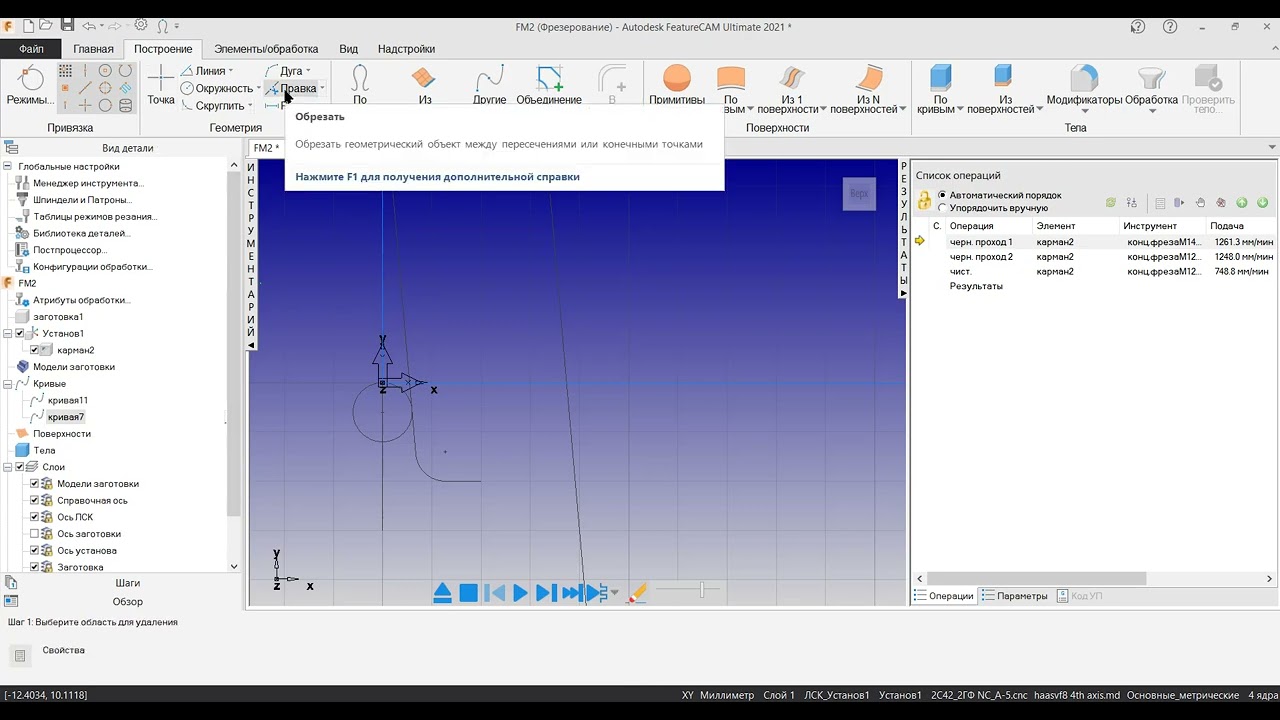Open the Скруглить dropdown
This screenshot has height=720, width=1280.
click(249, 106)
